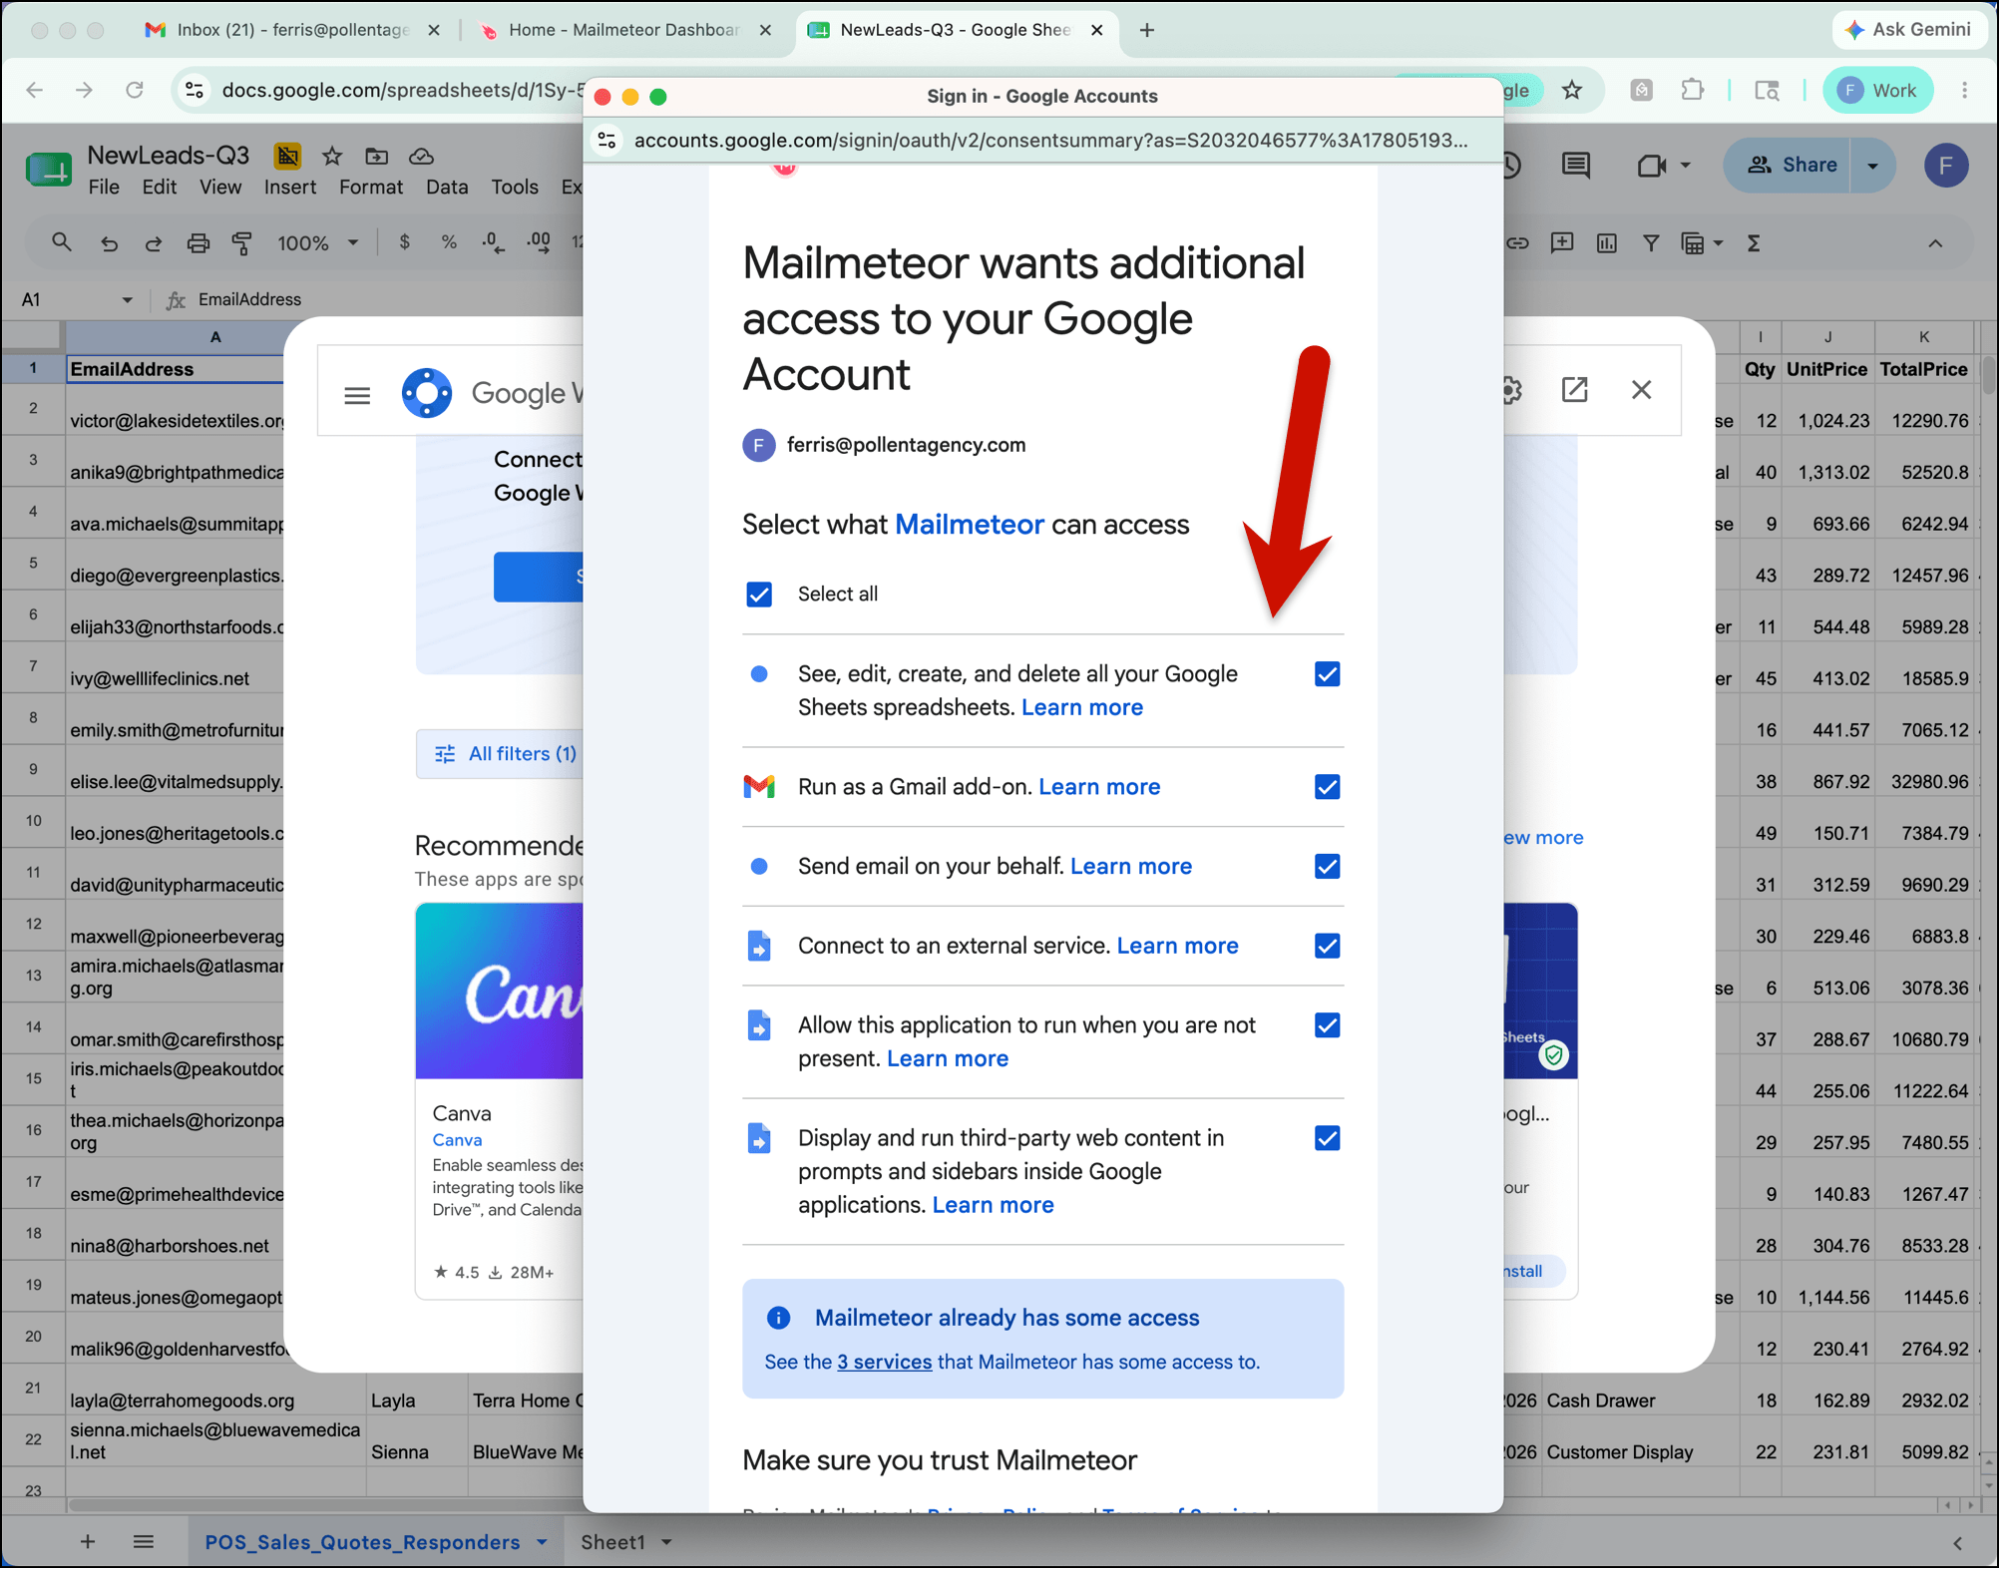Viewport: 1999px width, 1569px height.
Task: Click Learn more for Google Sheets access
Action: coord(1082,707)
